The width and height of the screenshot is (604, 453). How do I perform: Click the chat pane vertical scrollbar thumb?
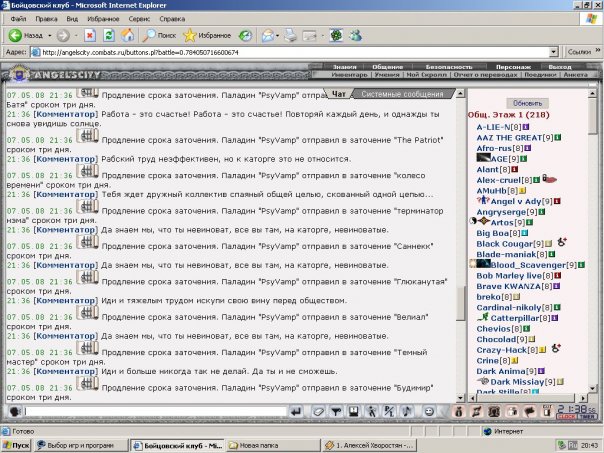tap(460, 303)
